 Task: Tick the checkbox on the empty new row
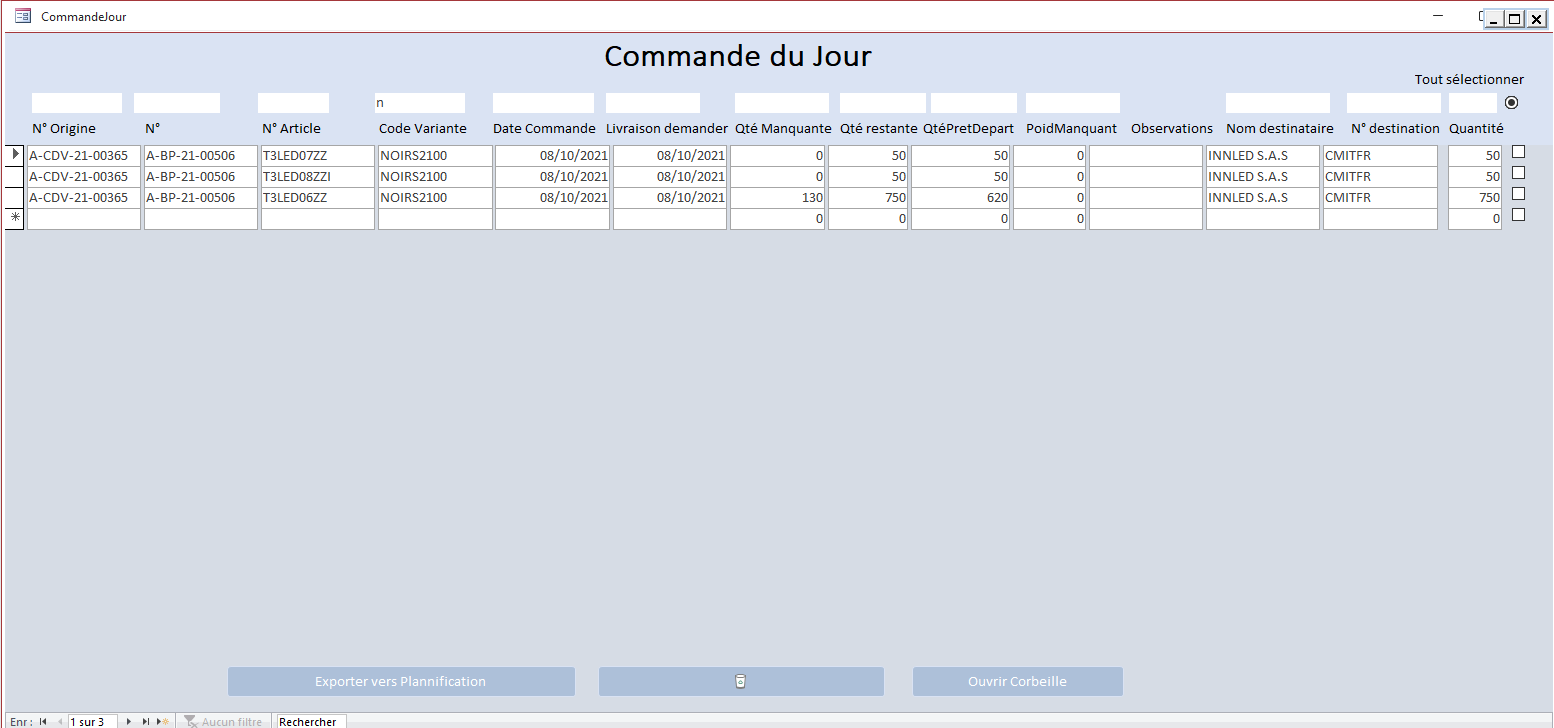tap(1518, 215)
